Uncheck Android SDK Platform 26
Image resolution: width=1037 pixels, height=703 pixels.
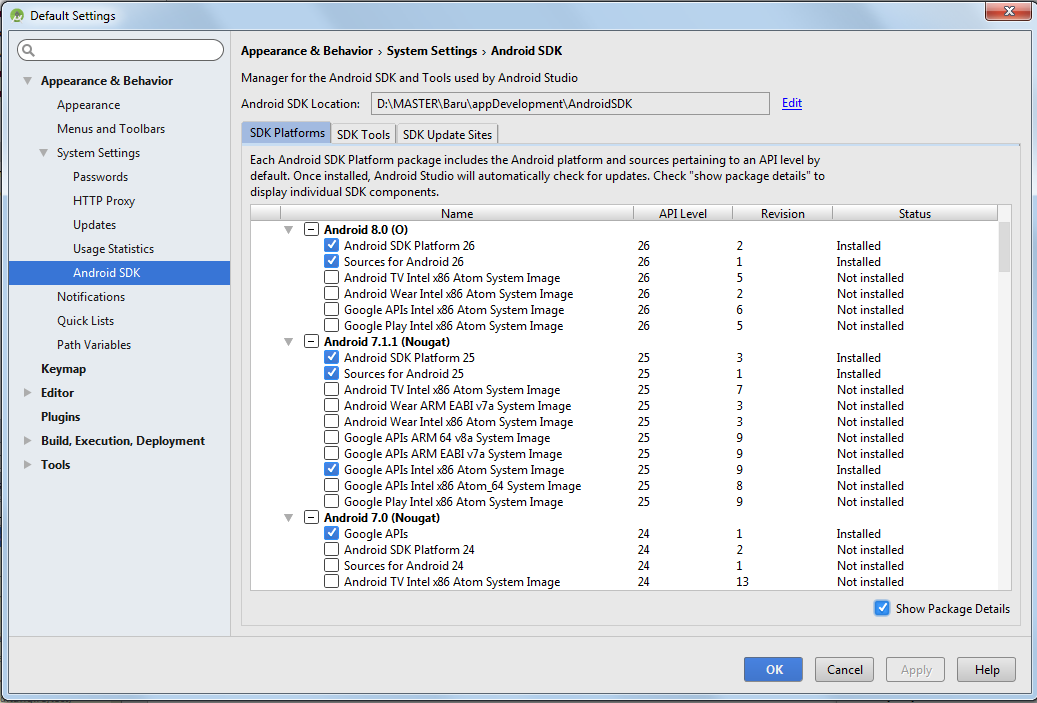point(331,246)
